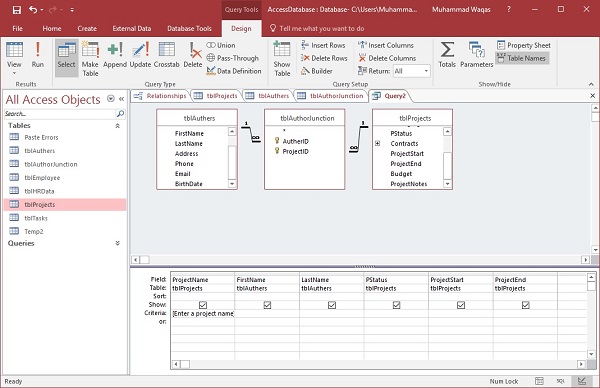
Task: Select Paste Errors table
Action: point(41,137)
